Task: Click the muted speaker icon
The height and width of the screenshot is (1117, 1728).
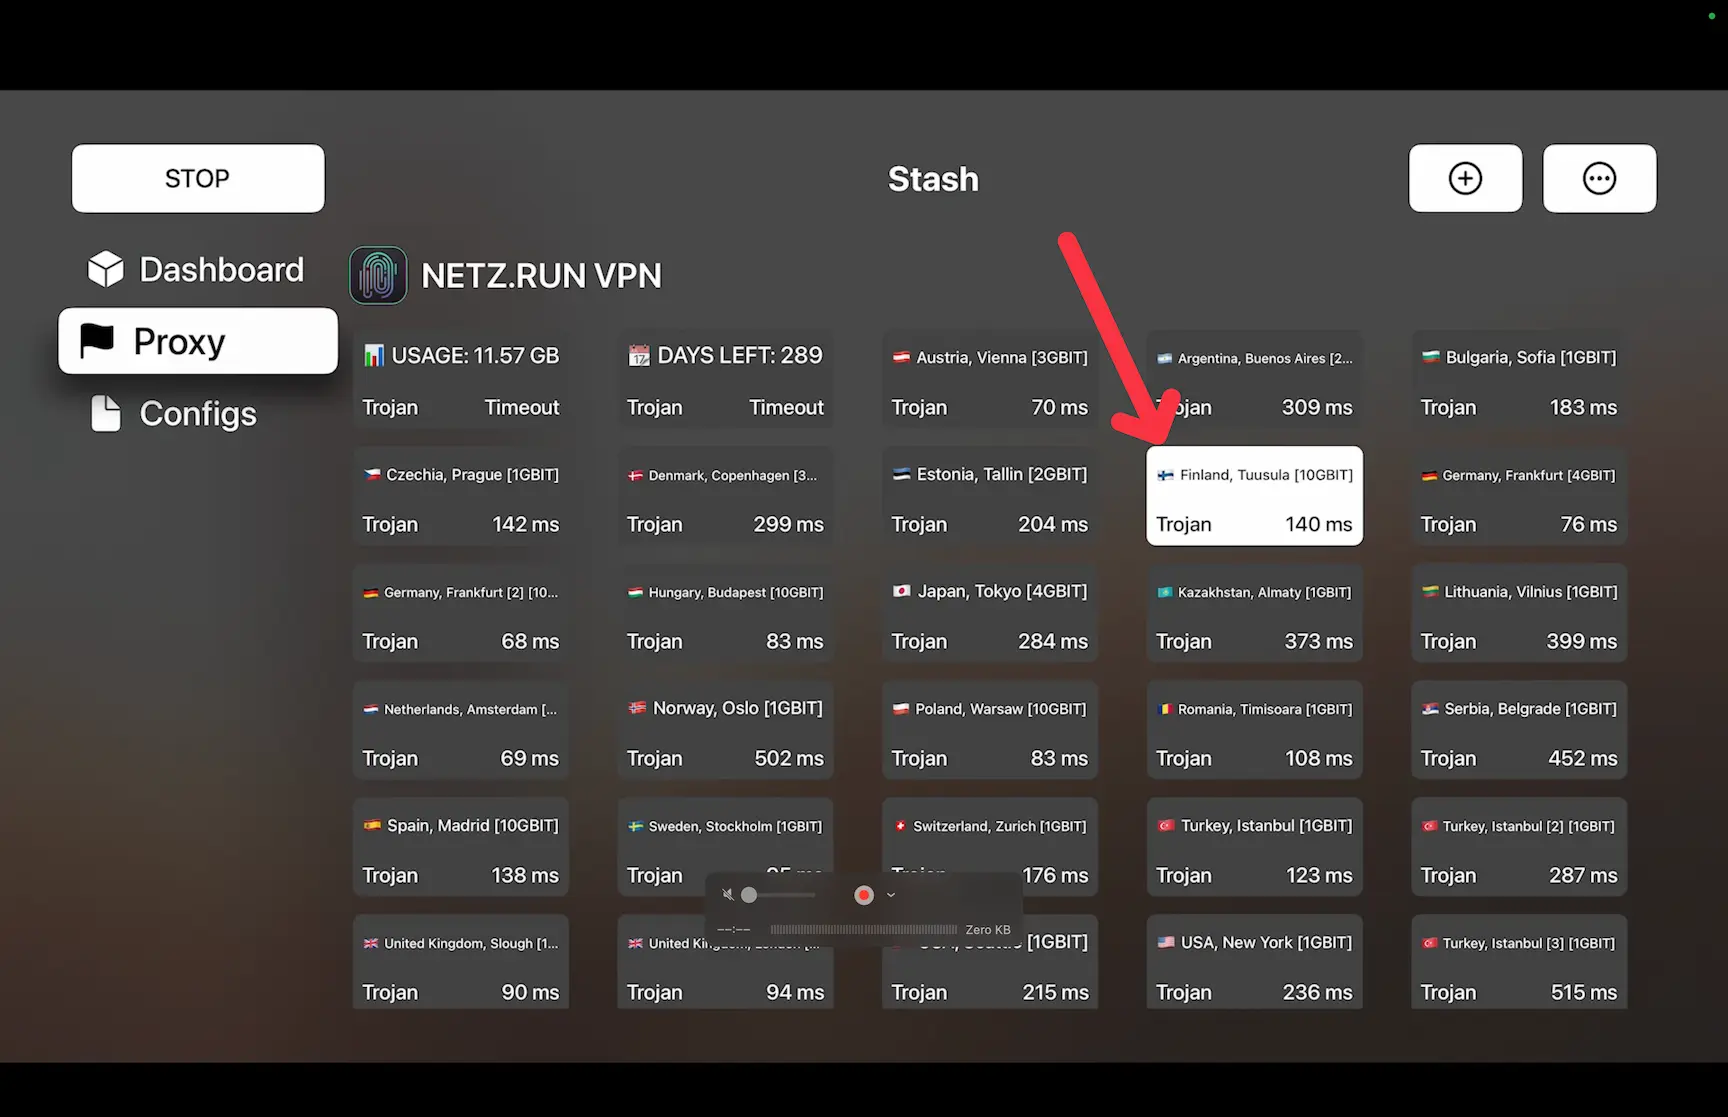Action: click(727, 895)
